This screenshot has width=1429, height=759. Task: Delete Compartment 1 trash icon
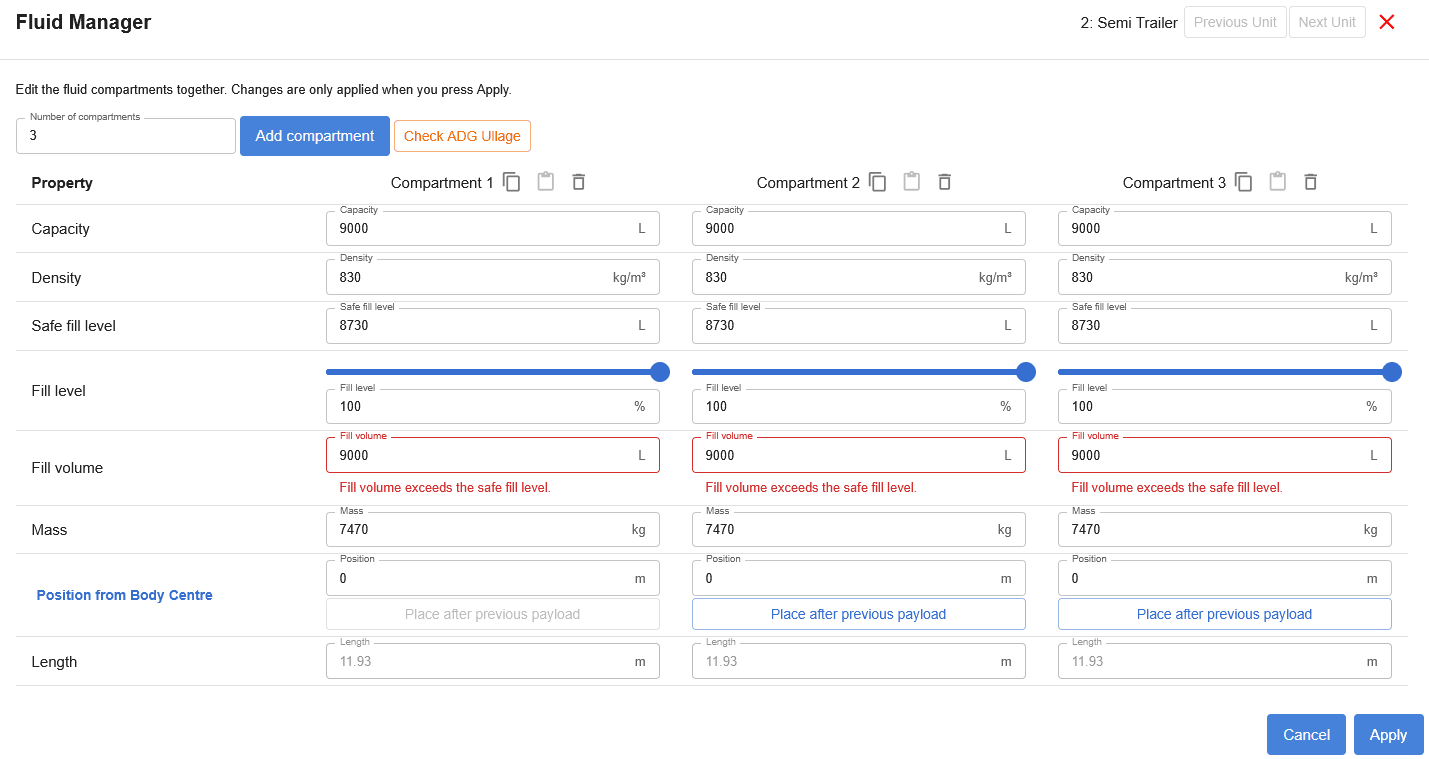(x=578, y=182)
